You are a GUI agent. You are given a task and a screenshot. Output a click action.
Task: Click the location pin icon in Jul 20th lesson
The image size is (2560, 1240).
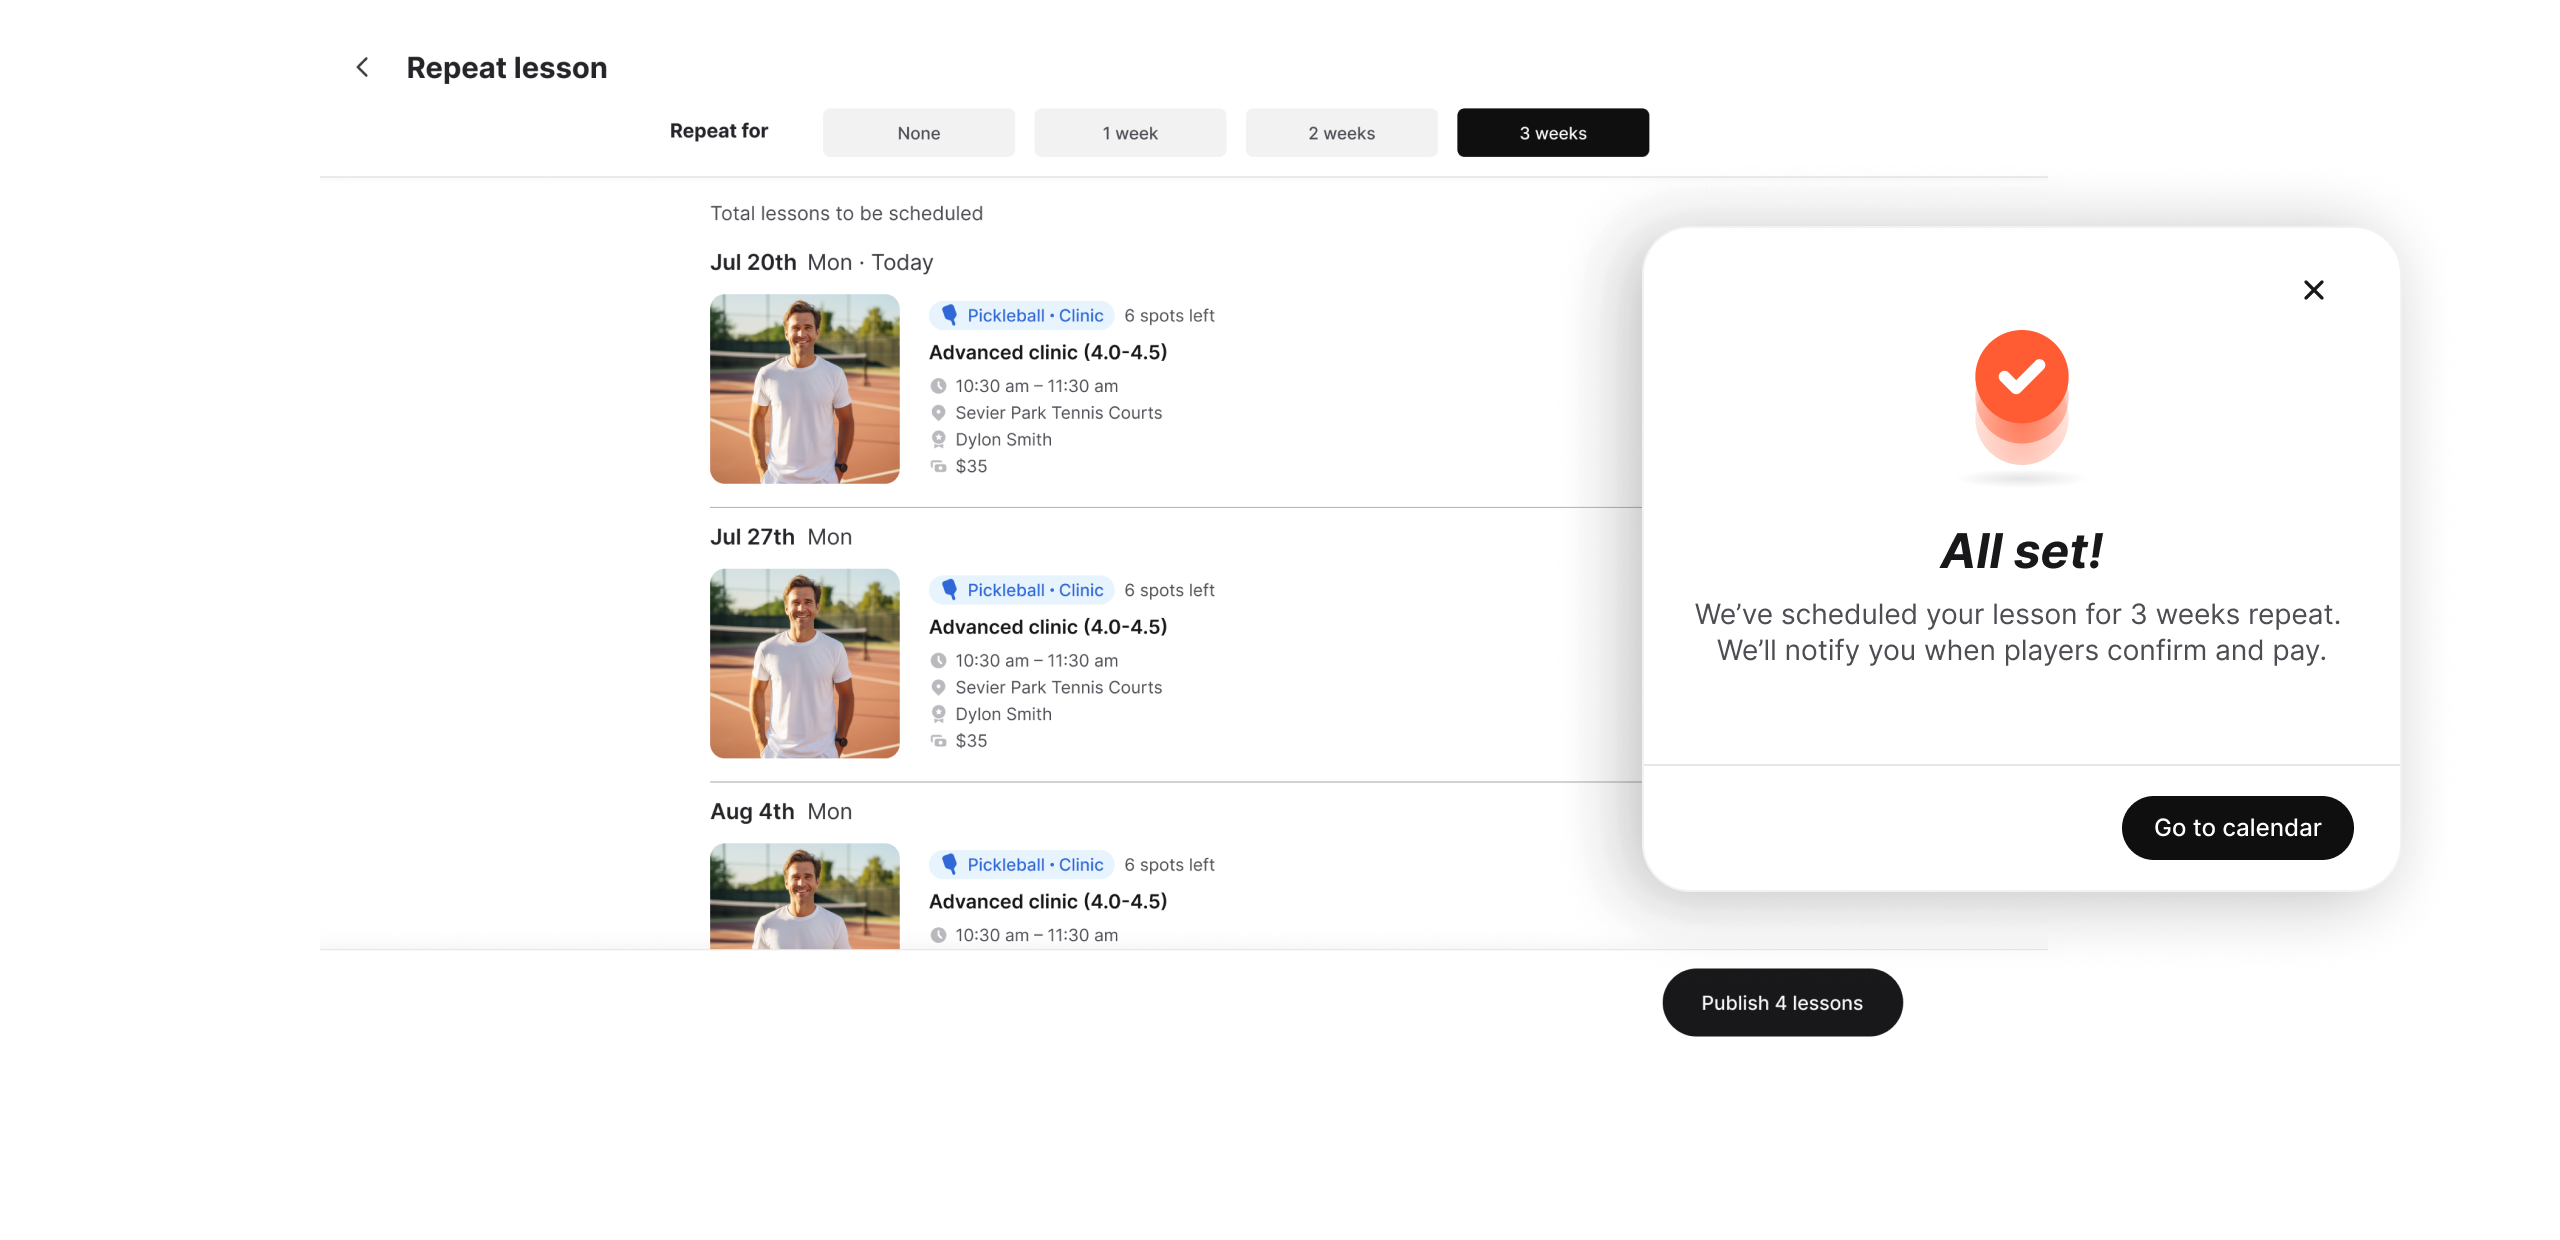938,413
